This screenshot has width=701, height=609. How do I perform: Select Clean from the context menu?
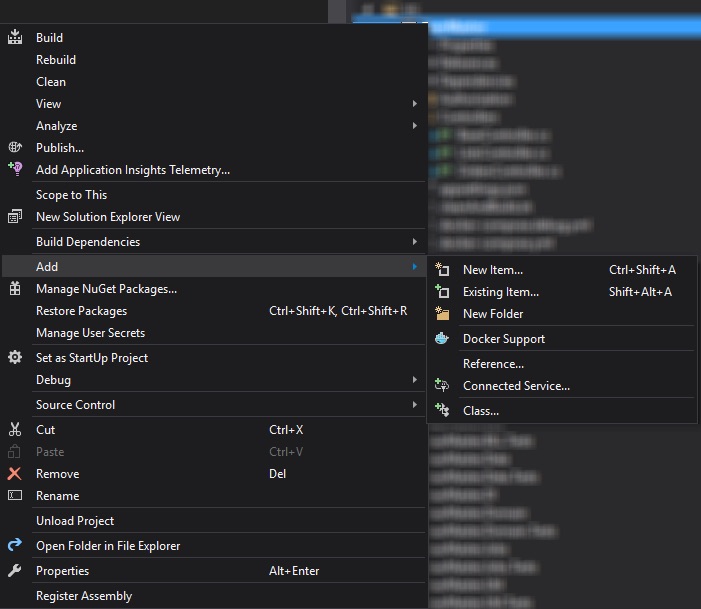coord(214,81)
